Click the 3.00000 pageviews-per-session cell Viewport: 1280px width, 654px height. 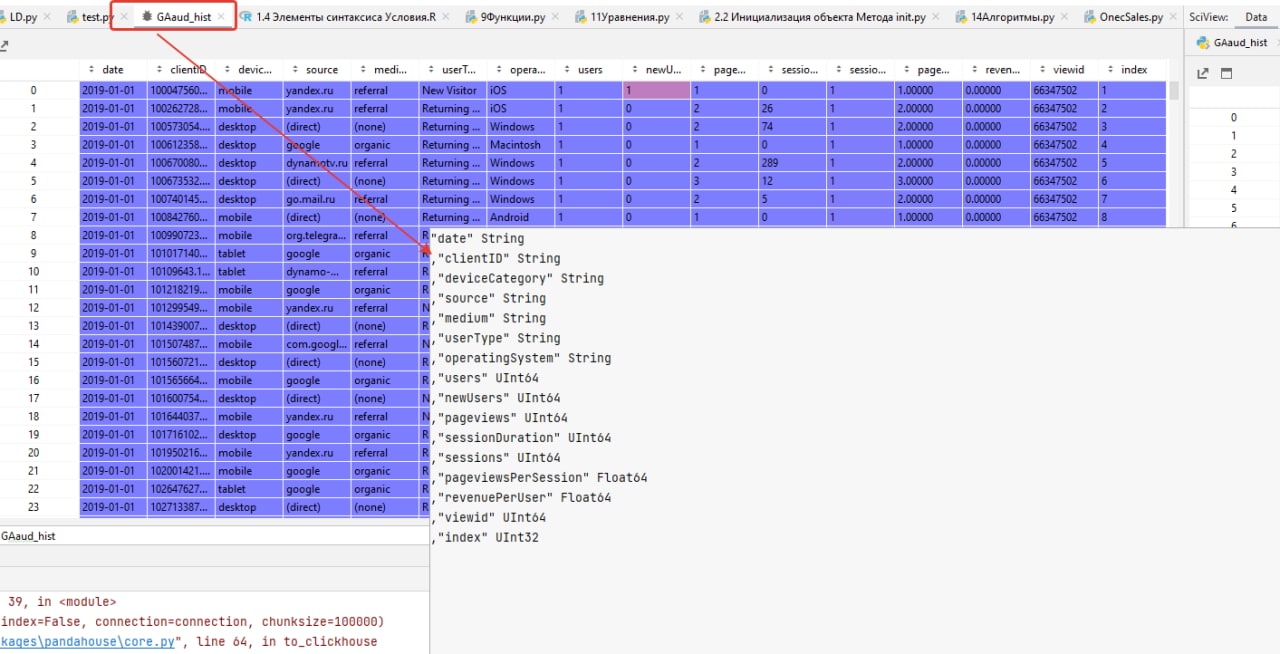929,181
